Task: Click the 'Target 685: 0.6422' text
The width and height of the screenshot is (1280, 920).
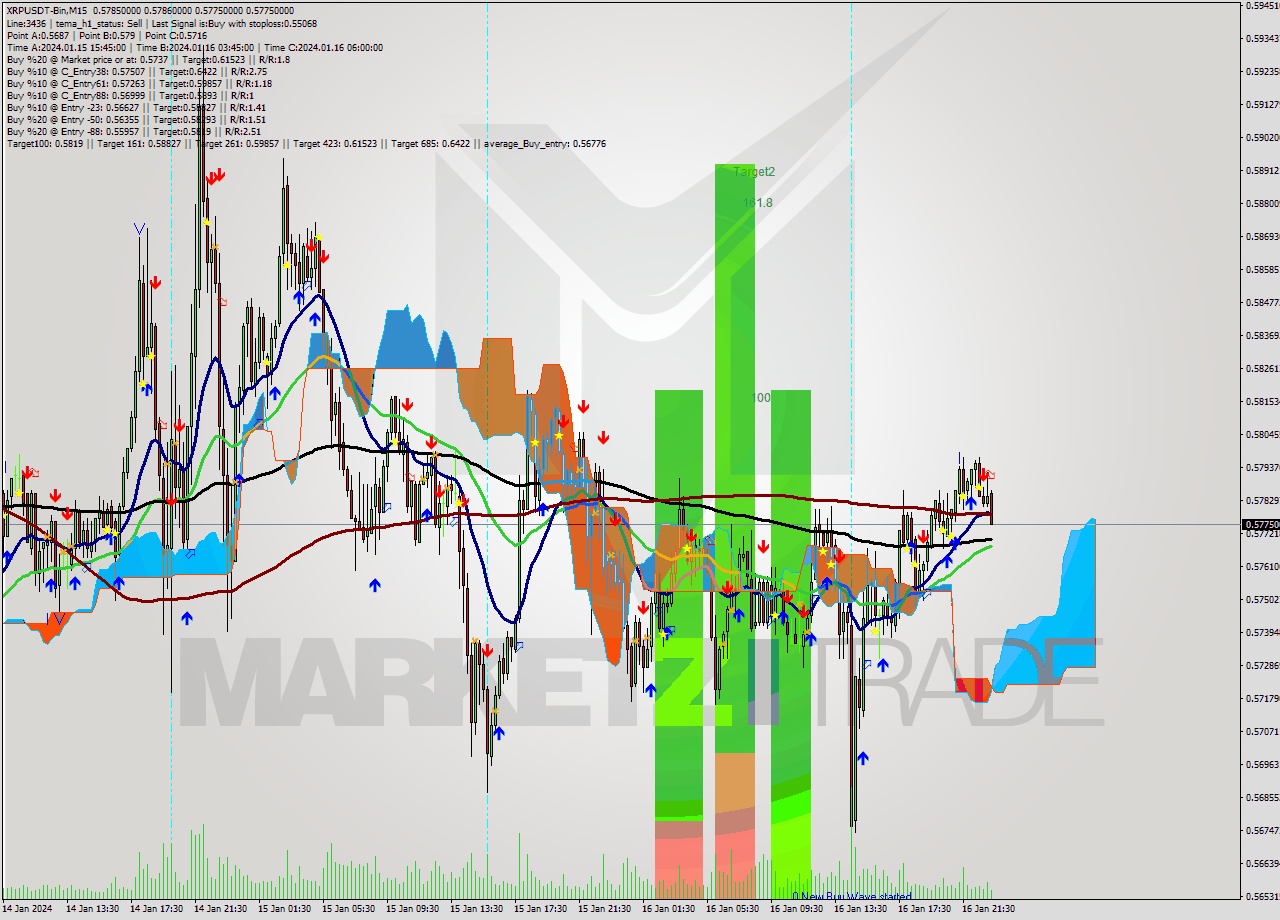Action: [x=430, y=143]
